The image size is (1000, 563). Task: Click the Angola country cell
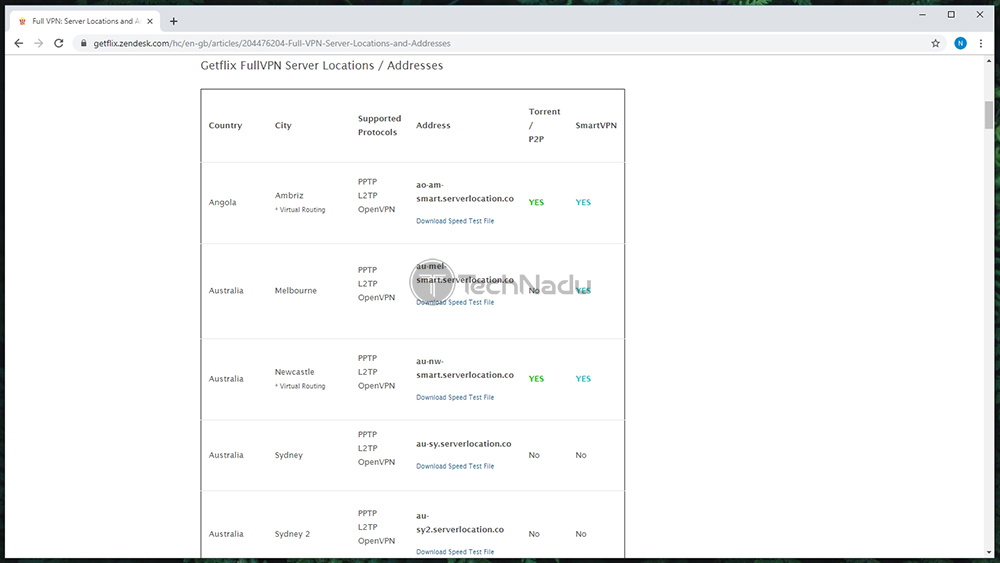(x=223, y=202)
